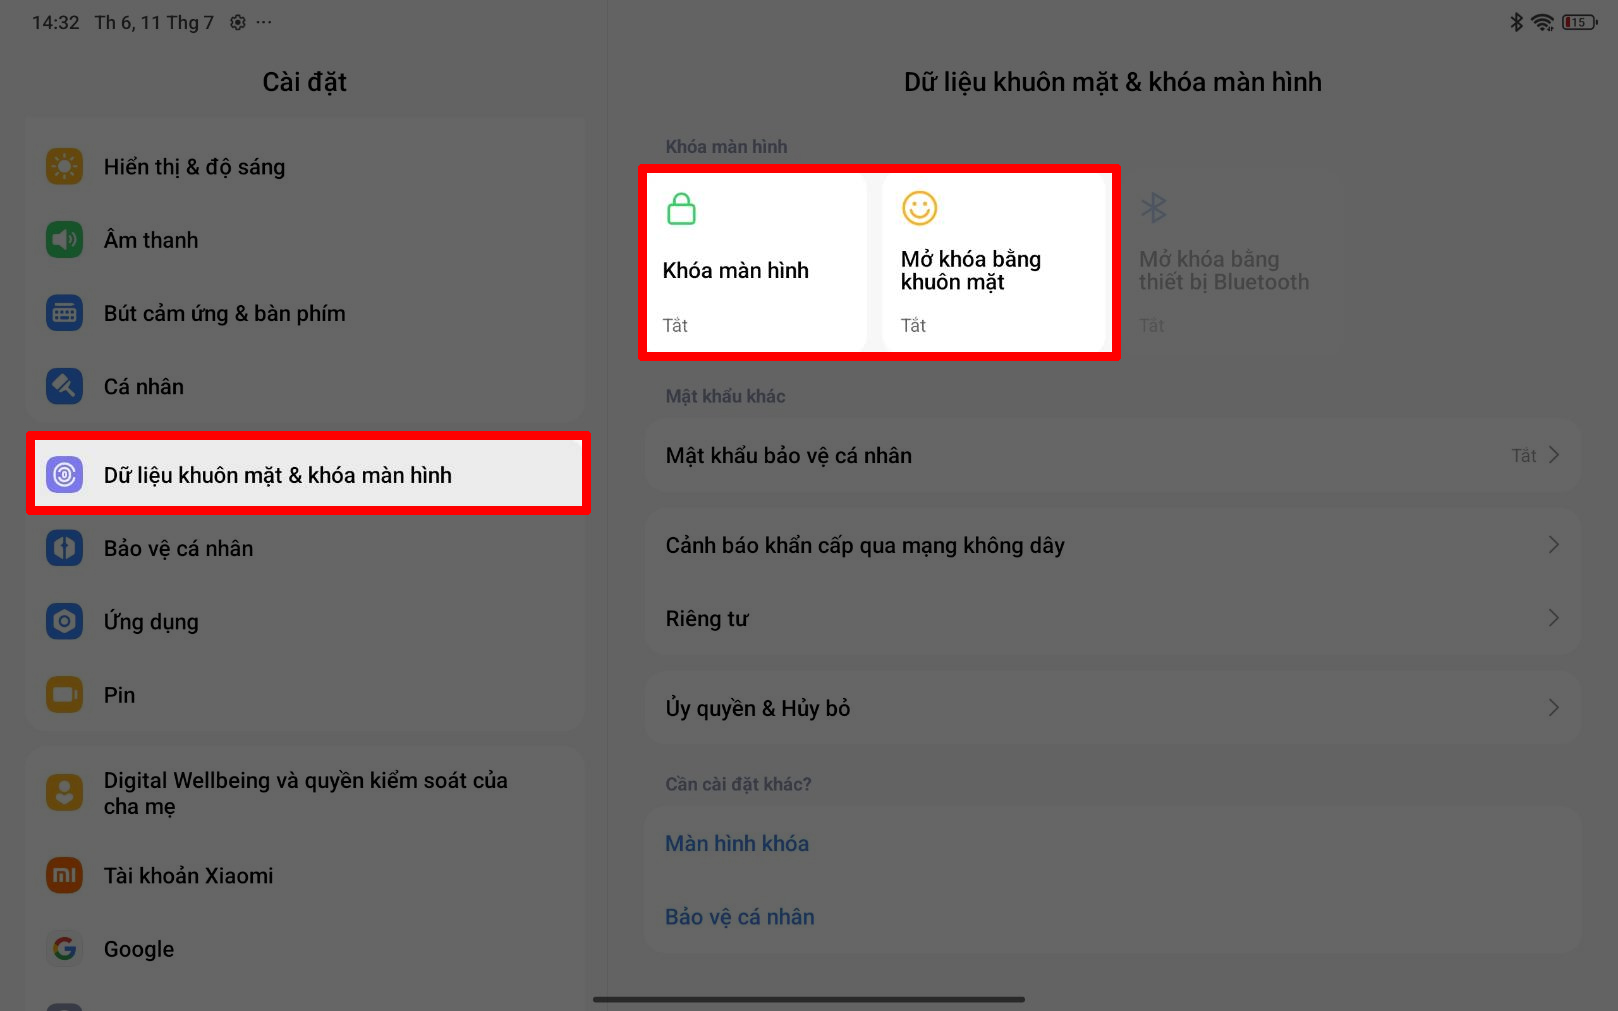Screen dimensions: 1618x1011
Task: Select the Ứng dụng apps icon
Action: click(x=64, y=621)
